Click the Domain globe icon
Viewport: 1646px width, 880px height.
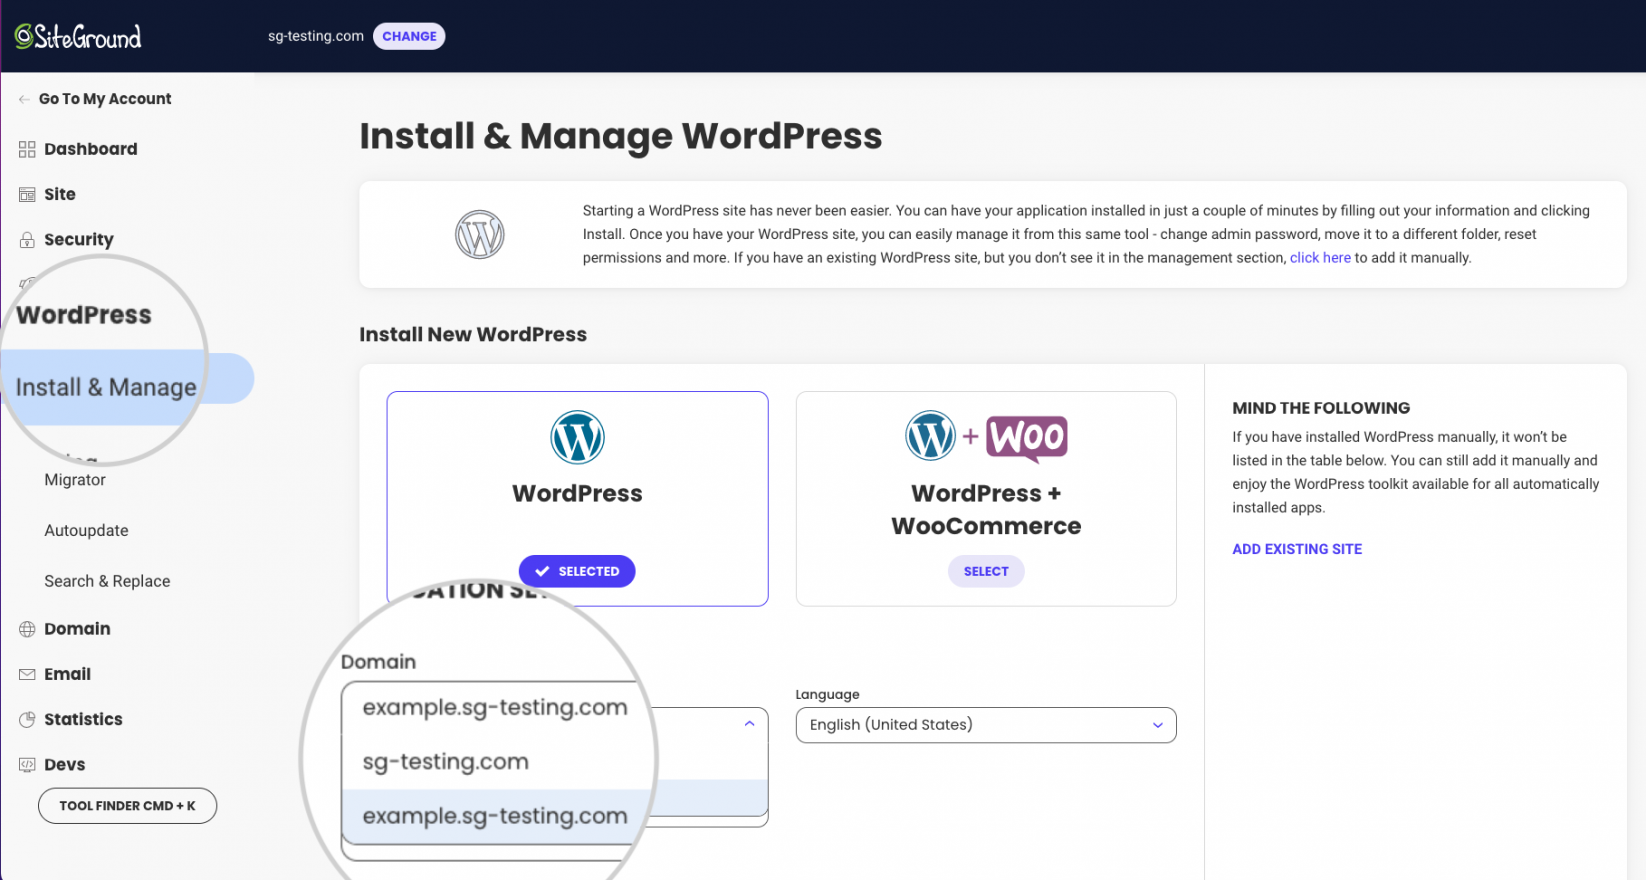pos(27,629)
